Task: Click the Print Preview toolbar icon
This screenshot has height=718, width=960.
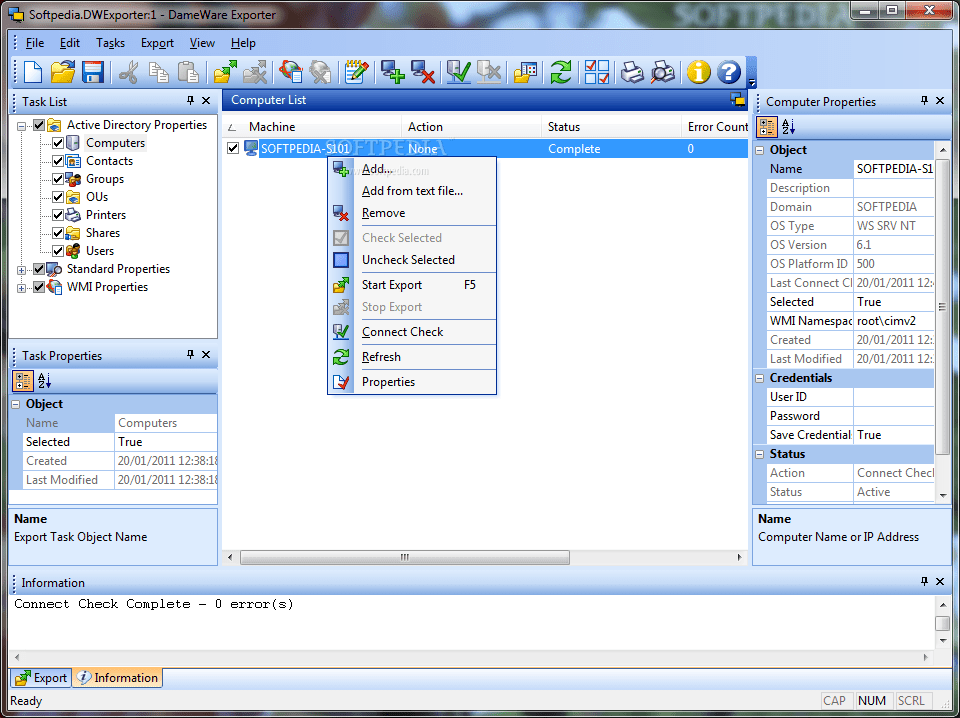Action: (662, 72)
